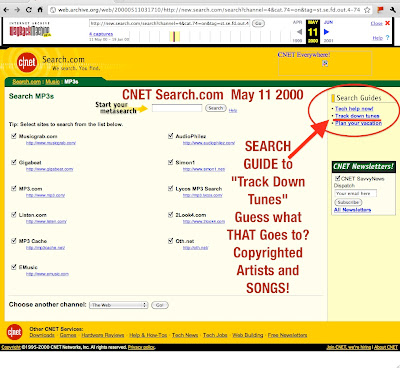
Task: Open Tech help now! search guide
Action: (x=354, y=109)
